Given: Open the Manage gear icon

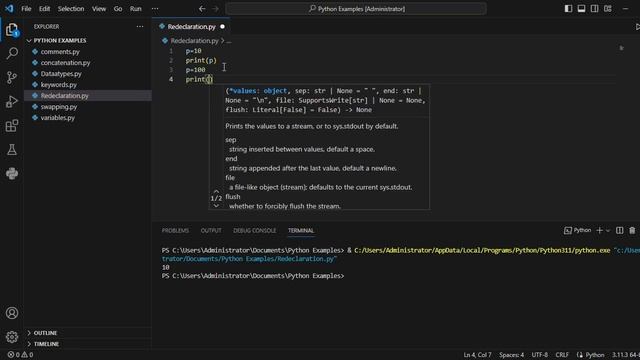Looking at the screenshot, I should click(12, 337).
